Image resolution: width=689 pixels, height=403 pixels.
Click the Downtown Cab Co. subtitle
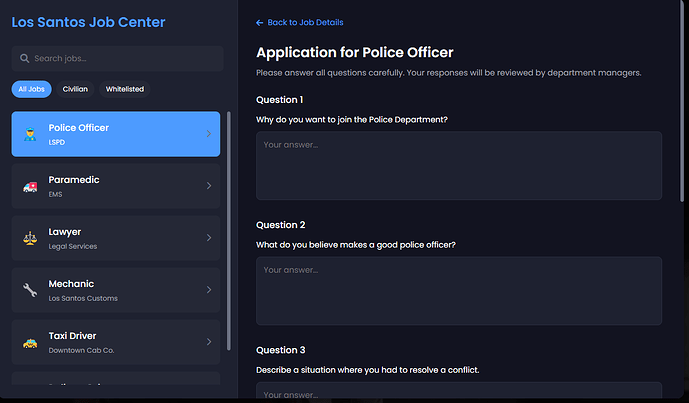click(x=81, y=350)
